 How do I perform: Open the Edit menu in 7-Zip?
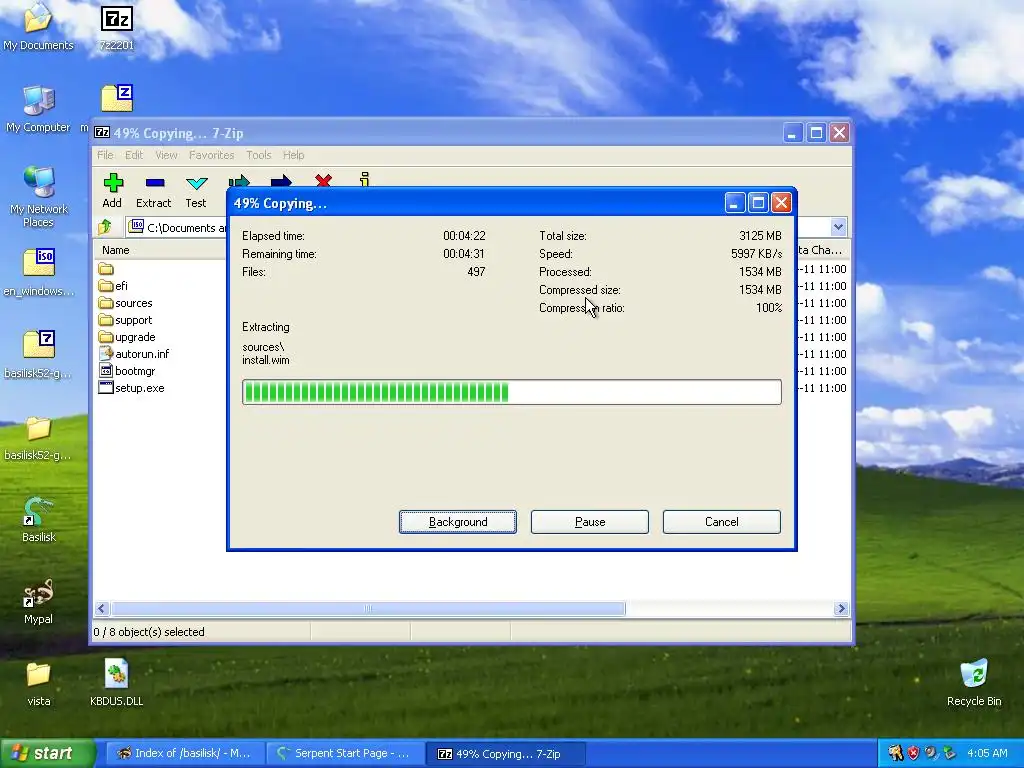[134, 155]
